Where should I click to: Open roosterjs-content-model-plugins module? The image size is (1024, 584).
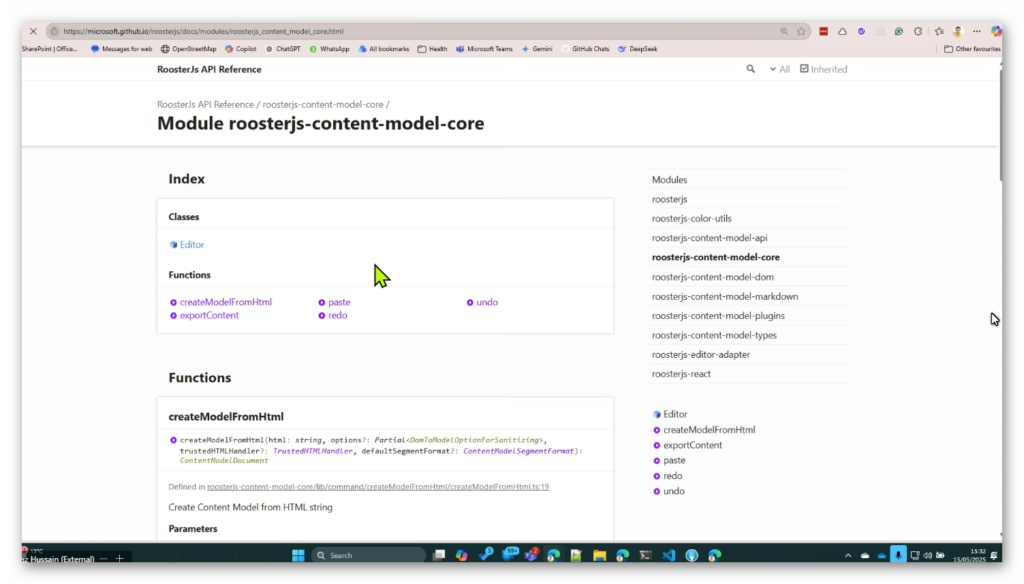pos(718,316)
